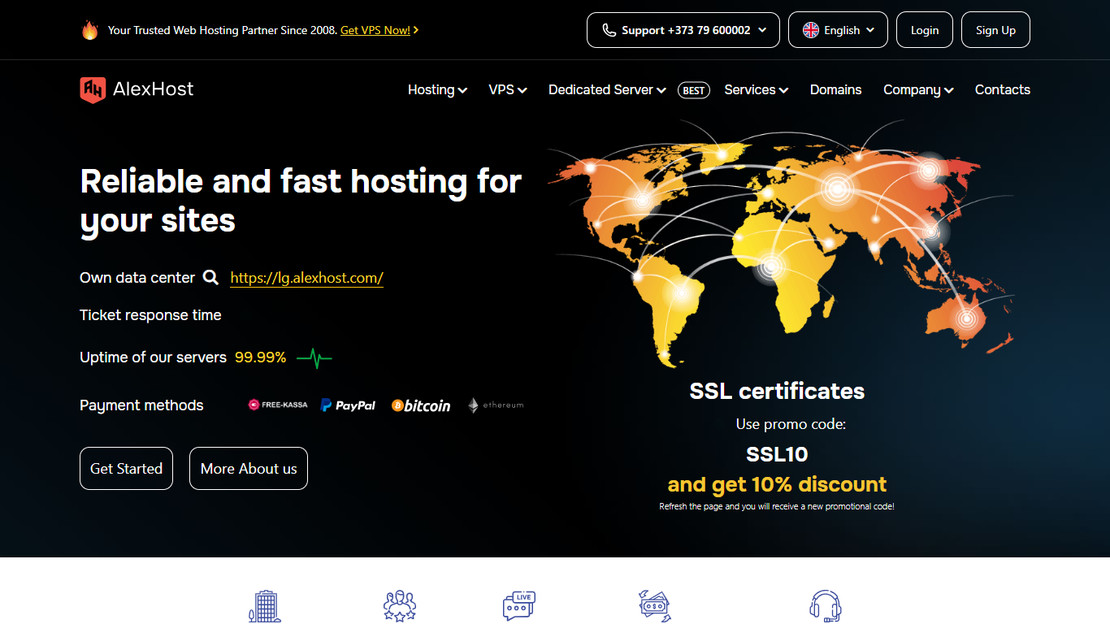Click the 99.99% uptime value
This screenshot has height=624, width=1110.
pos(261,357)
